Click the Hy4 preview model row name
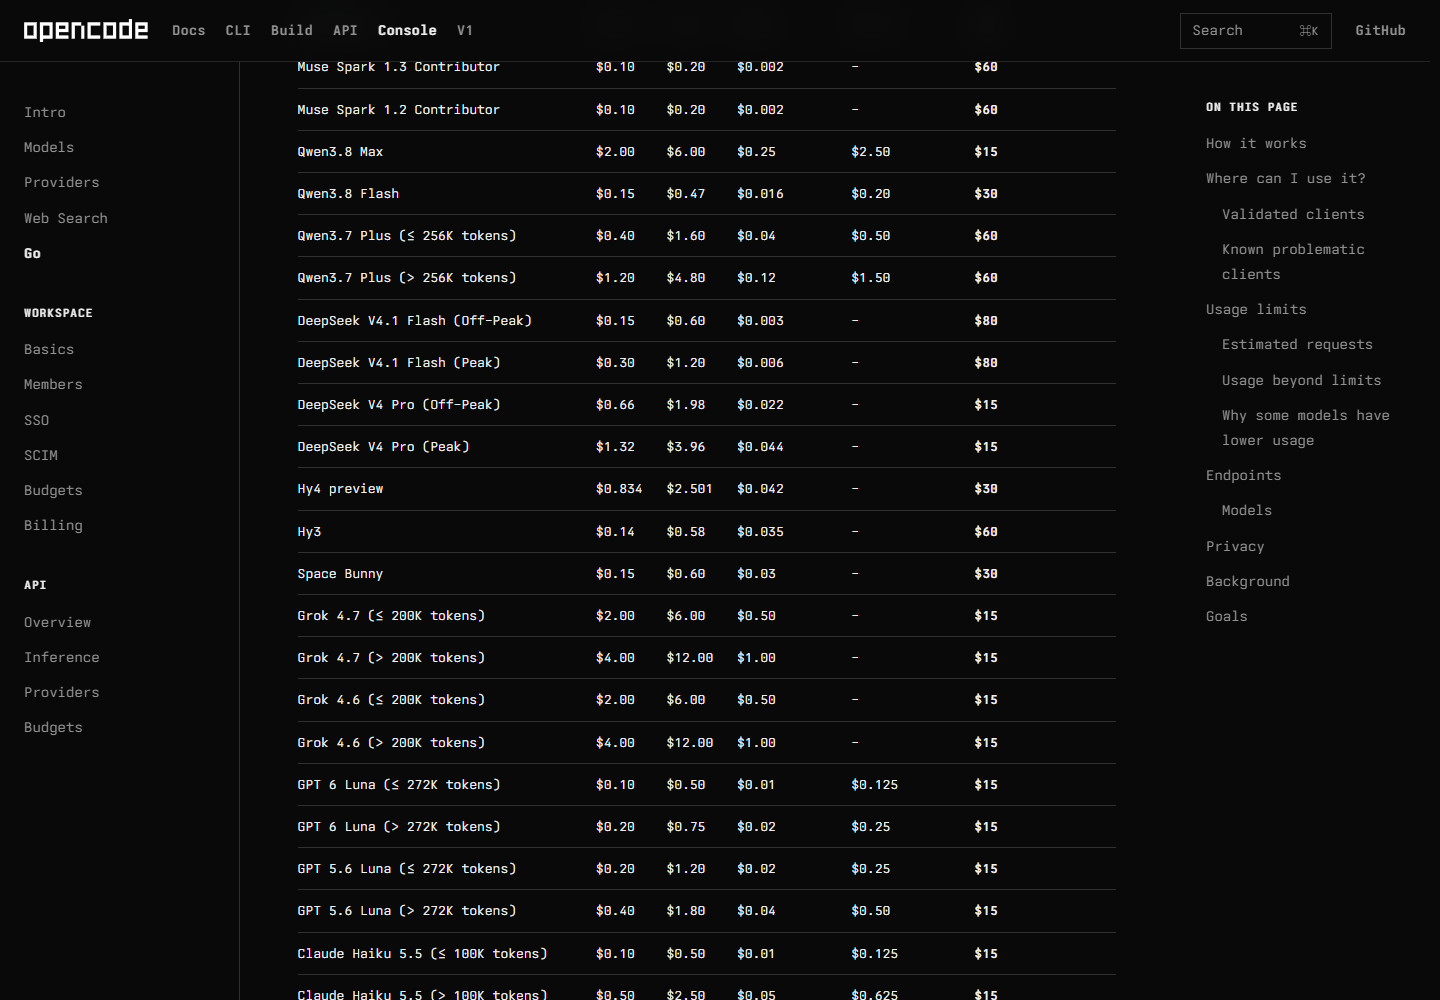 (x=340, y=489)
